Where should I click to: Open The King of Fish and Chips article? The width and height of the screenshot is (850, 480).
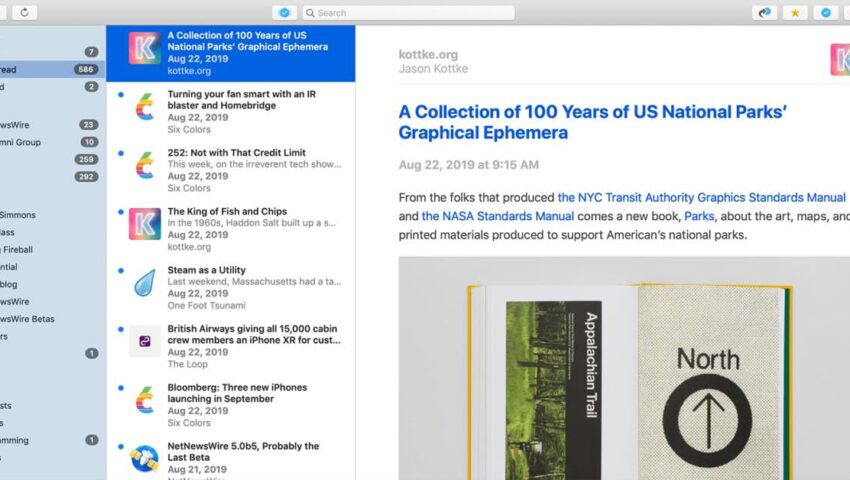[231, 228]
